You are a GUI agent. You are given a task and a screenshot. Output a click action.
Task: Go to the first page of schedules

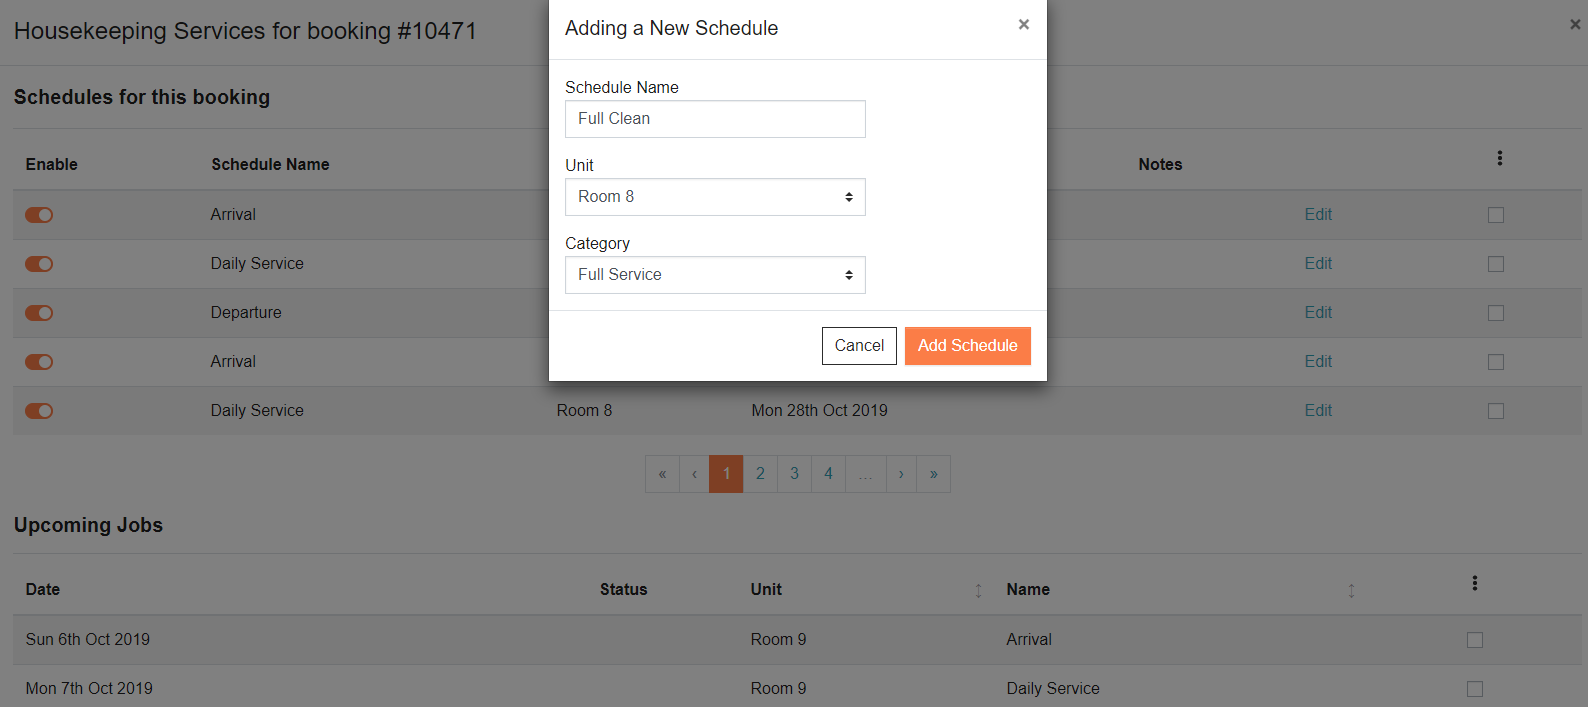(x=662, y=474)
